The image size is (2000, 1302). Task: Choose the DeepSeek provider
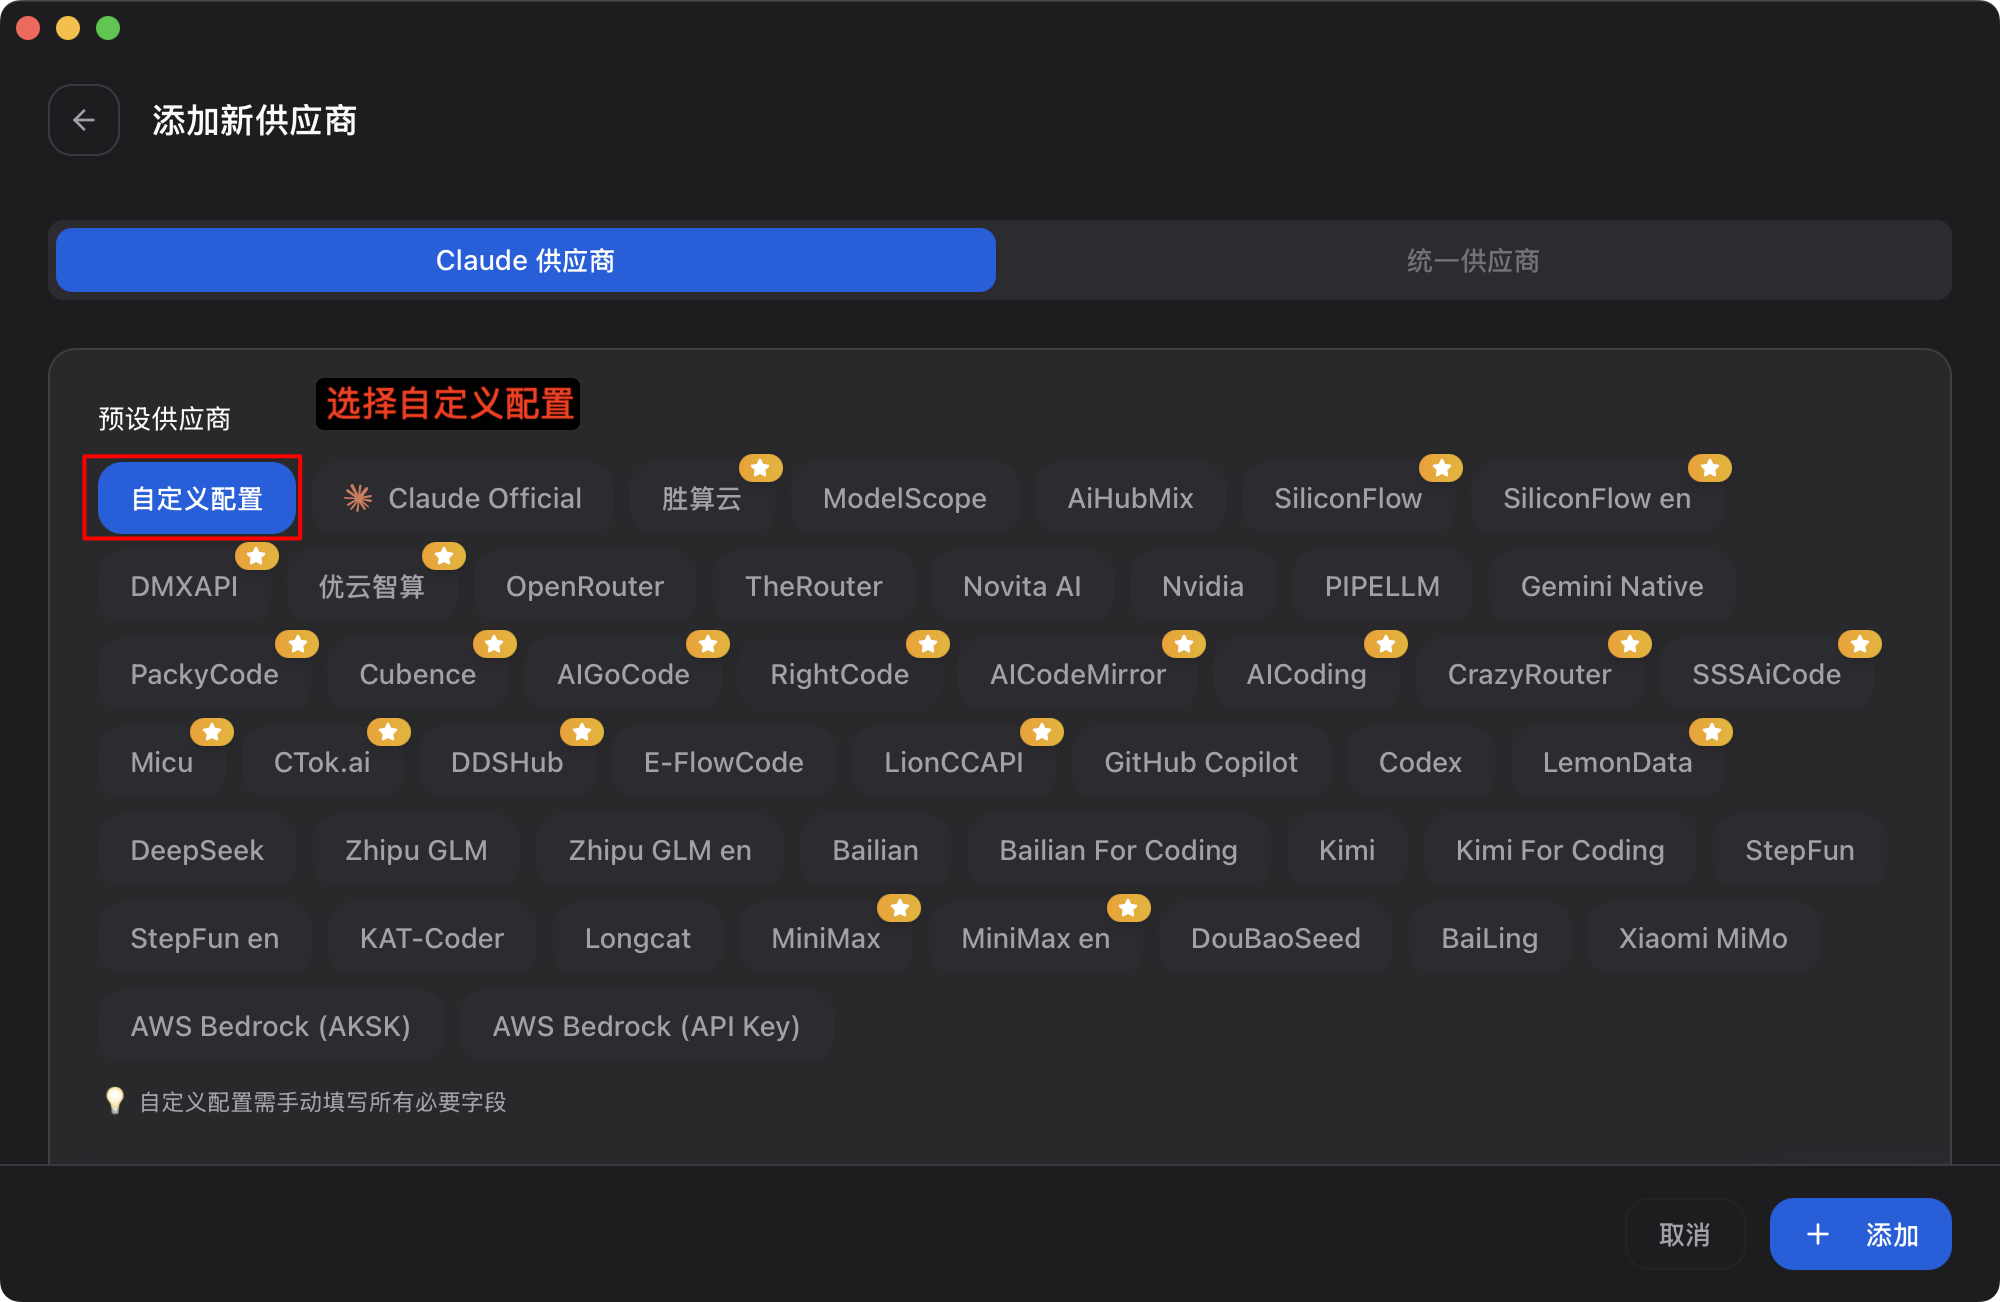click(x=197, y=850)
